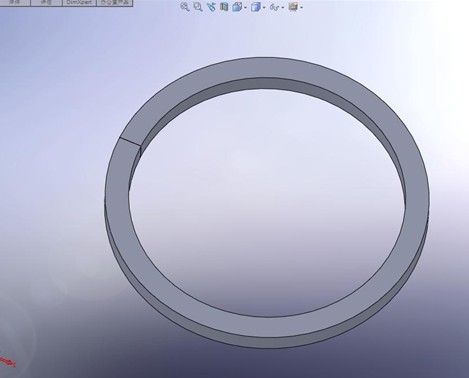Click the split line on the ring

pyautogui.click(x=130, y=141)
